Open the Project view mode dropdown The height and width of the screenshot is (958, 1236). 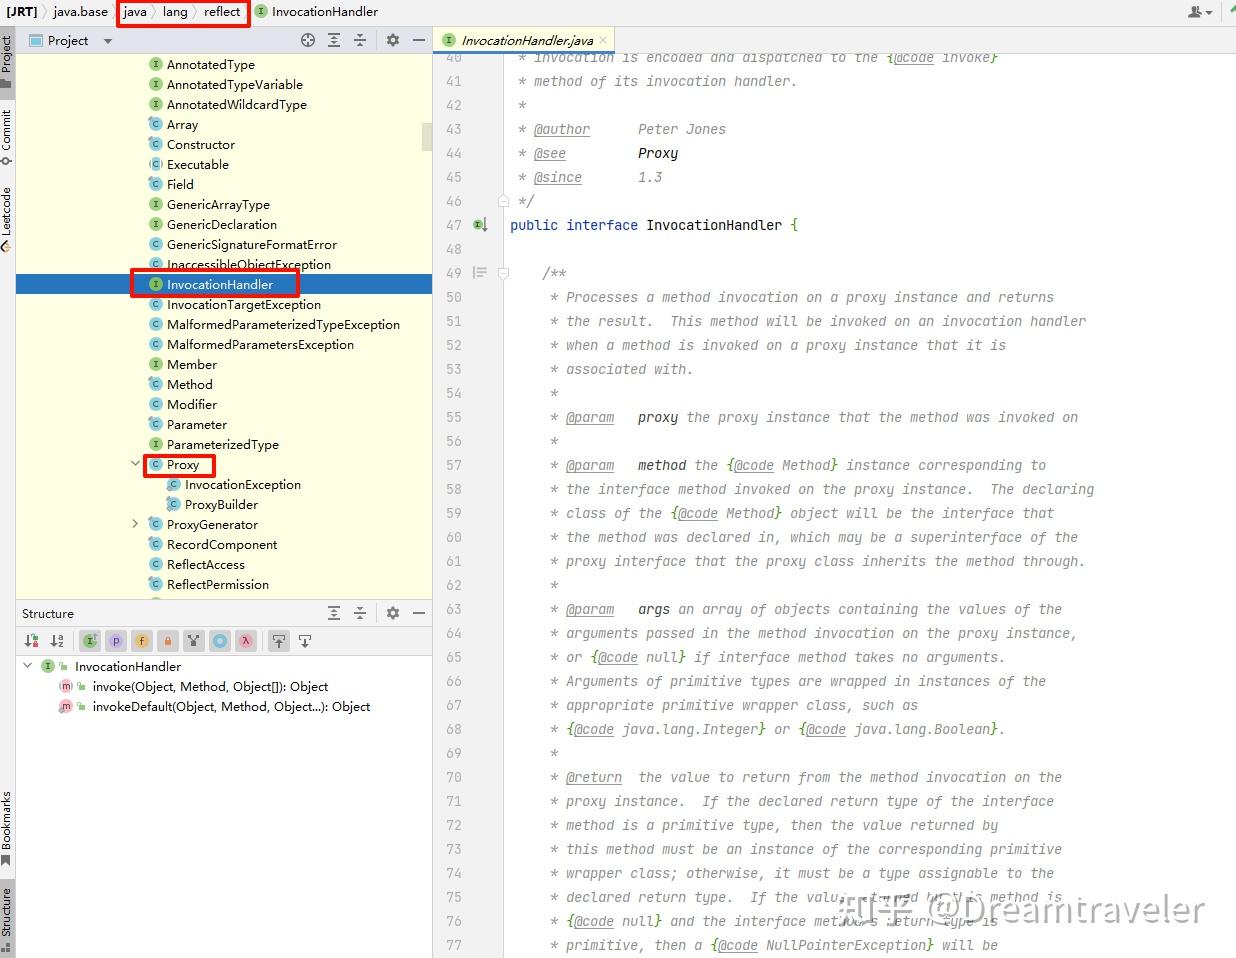pos(108,42)
